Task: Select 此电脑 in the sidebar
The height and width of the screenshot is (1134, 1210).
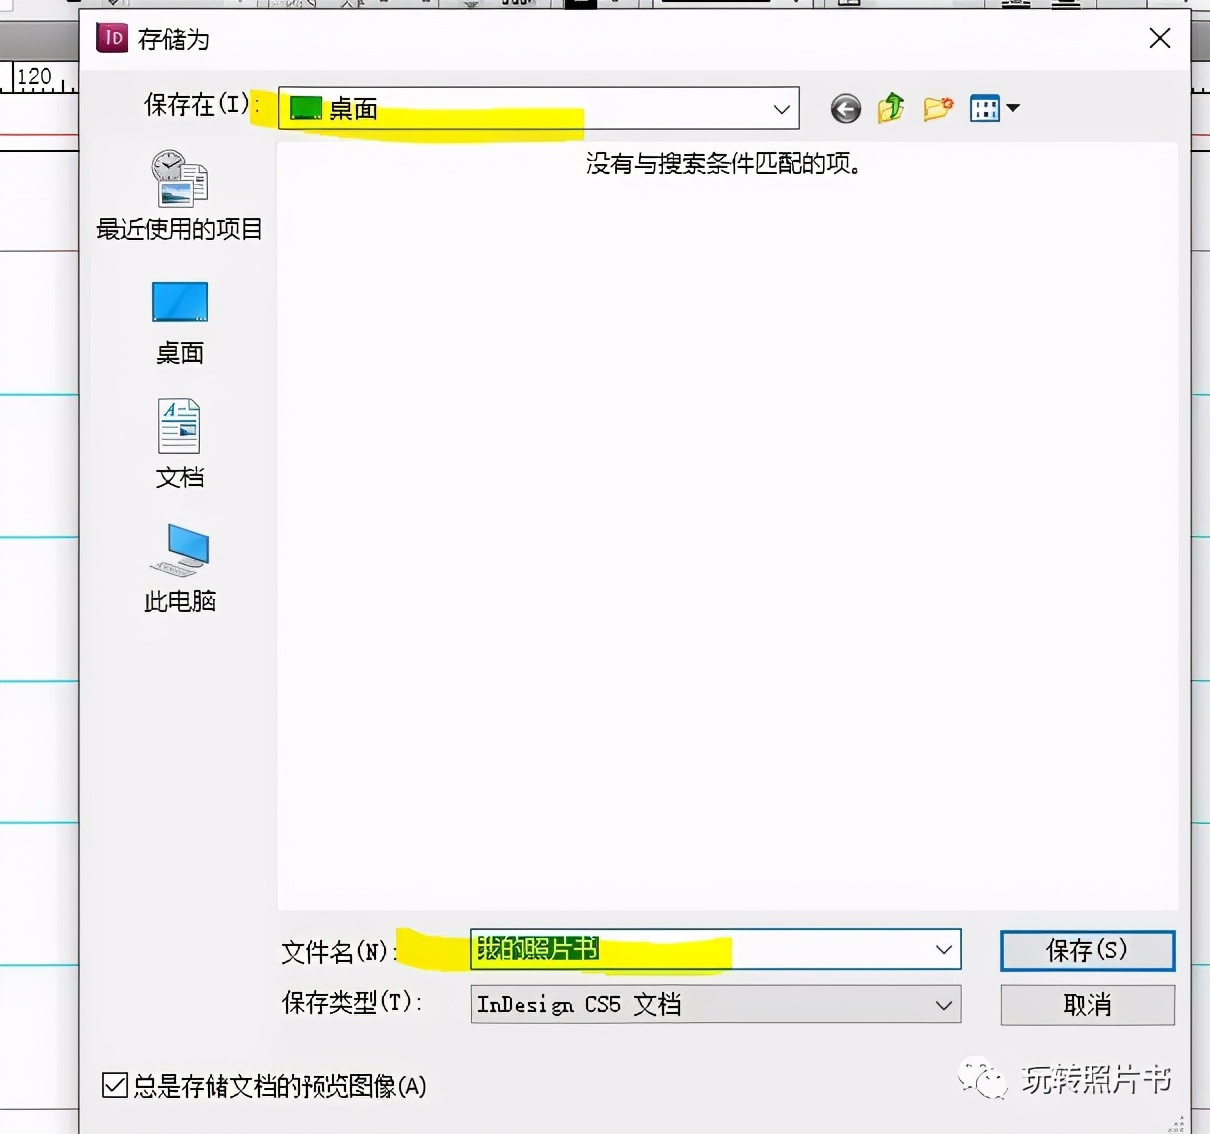Action: (x=179, y=565)
